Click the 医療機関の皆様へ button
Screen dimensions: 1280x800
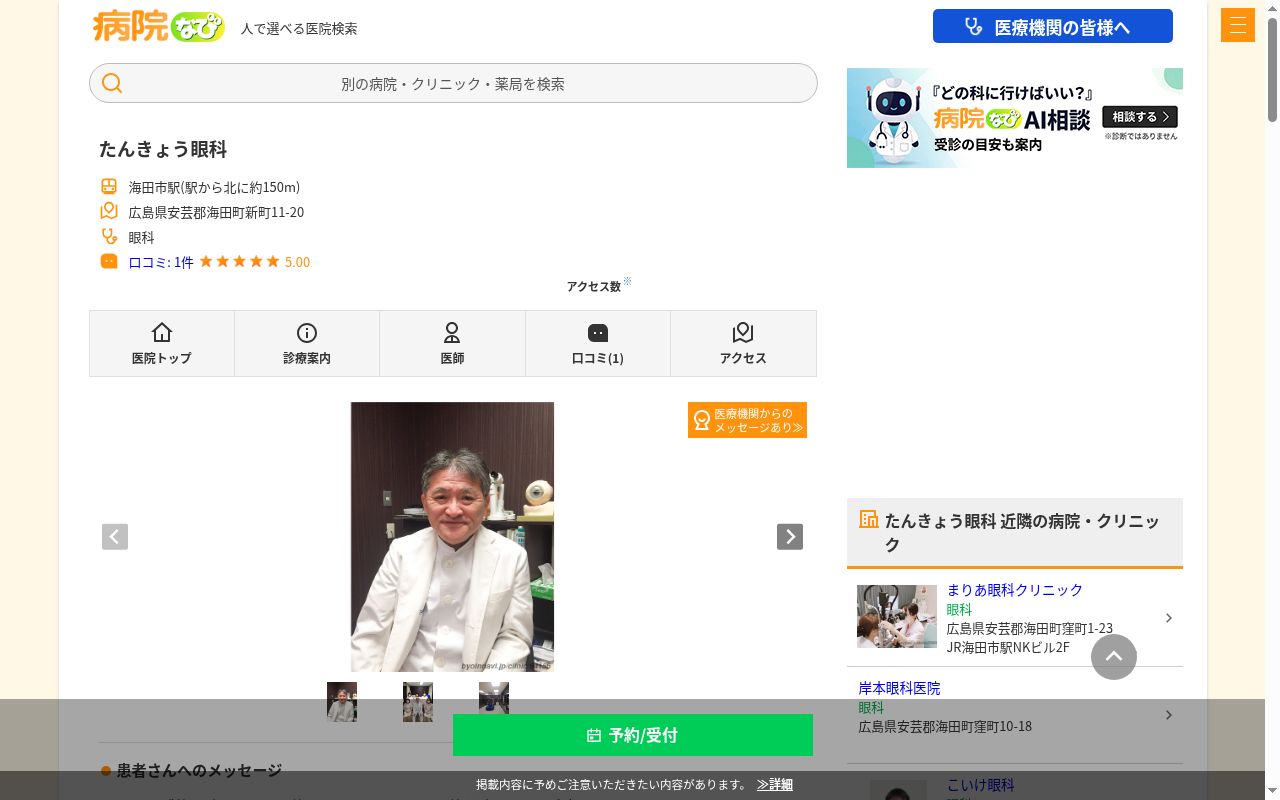coord(1053,27)
